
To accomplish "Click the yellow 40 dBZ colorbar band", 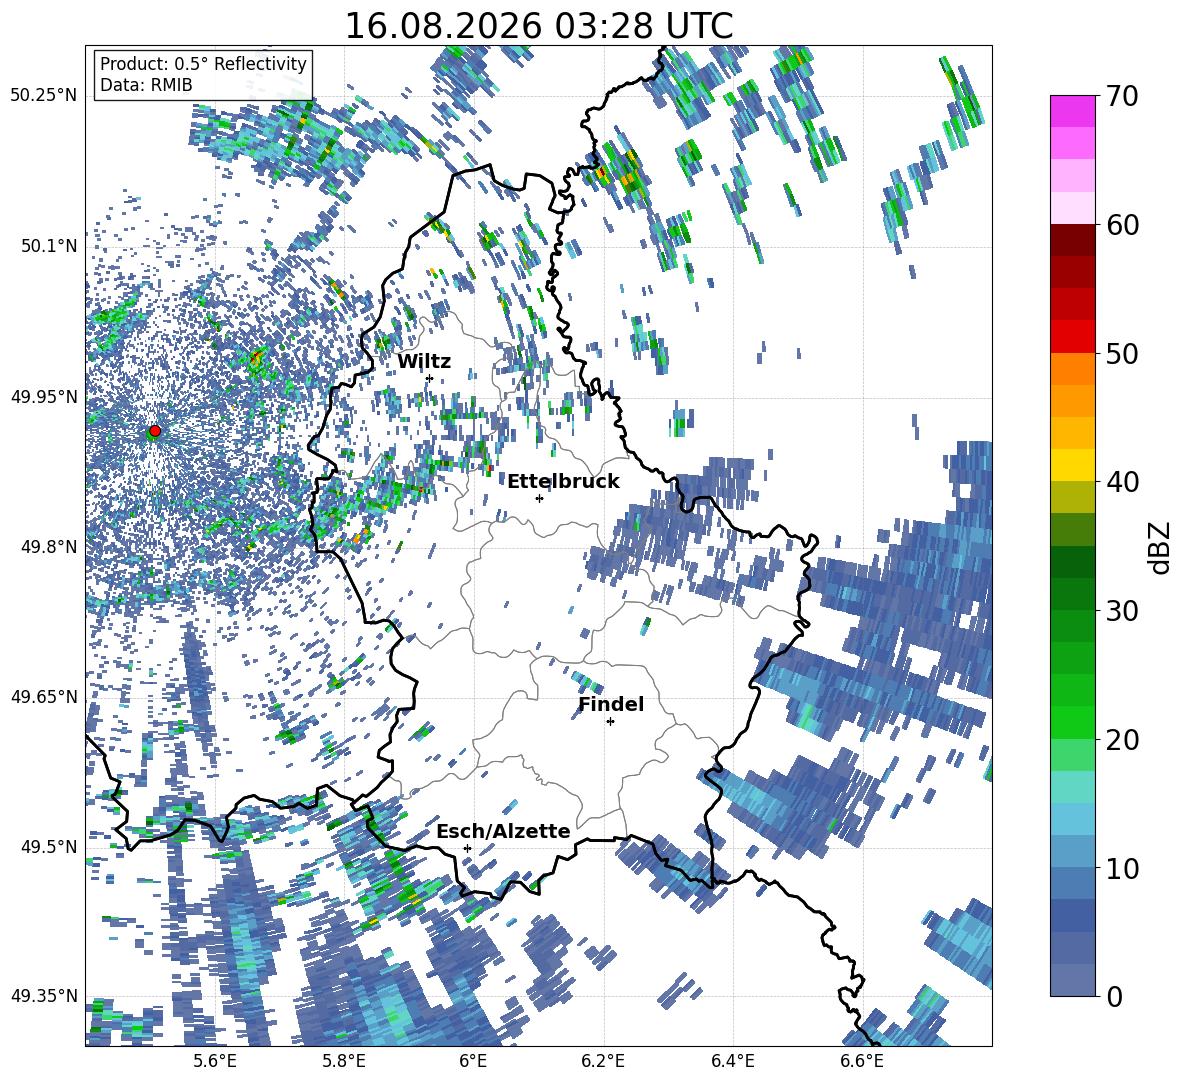I will click(x=1072, y=464).
